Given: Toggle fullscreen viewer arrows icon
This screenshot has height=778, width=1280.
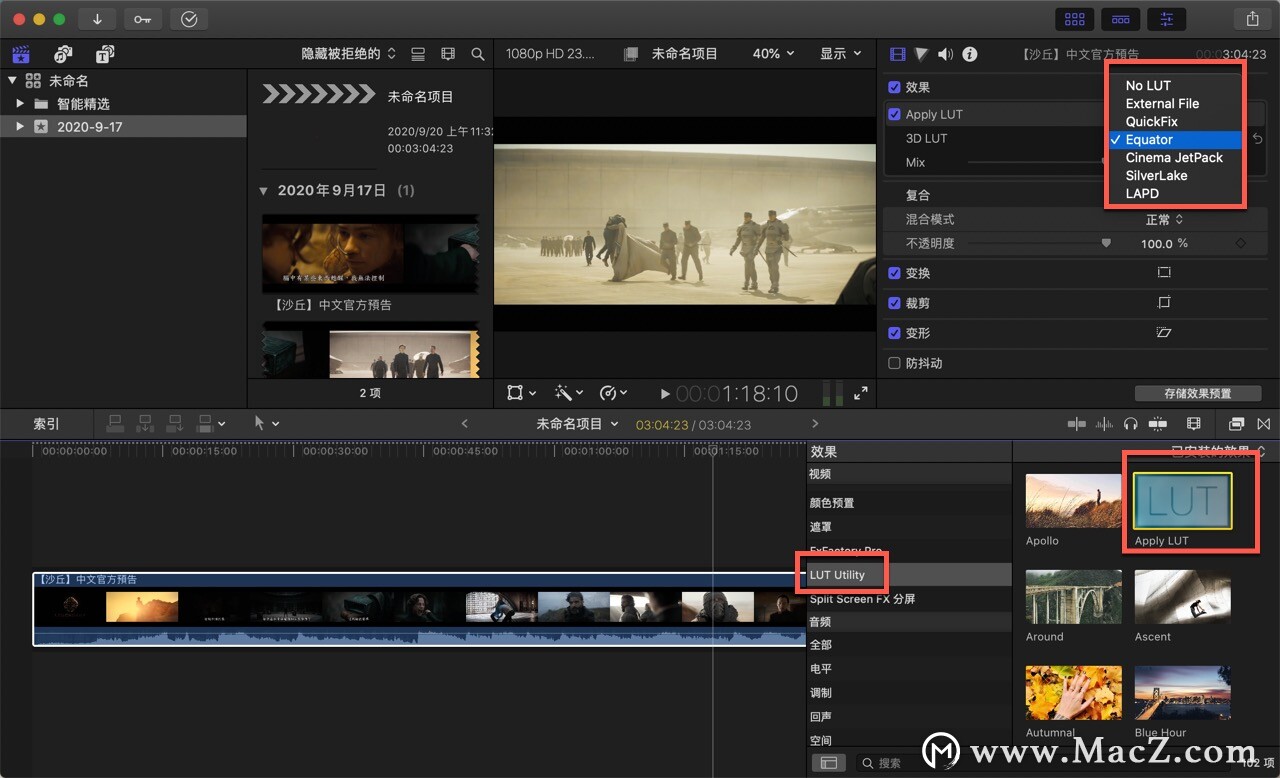Looking at the screenshot, I should coord(860,393).
